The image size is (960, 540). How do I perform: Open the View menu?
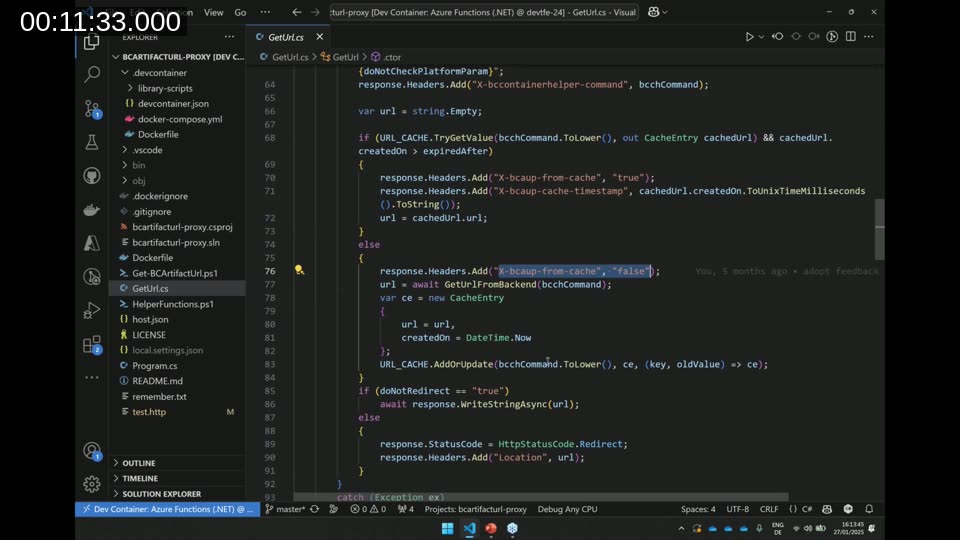[x=214, y=12]
